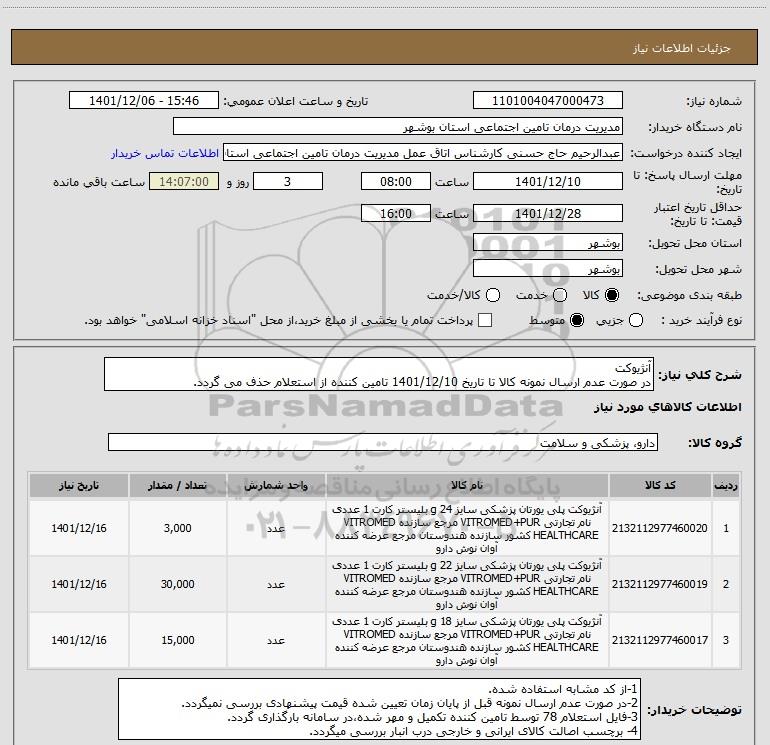The image size is (770, 745).
Task: Click the need date in row 2
Action: (x=79, y=584)
